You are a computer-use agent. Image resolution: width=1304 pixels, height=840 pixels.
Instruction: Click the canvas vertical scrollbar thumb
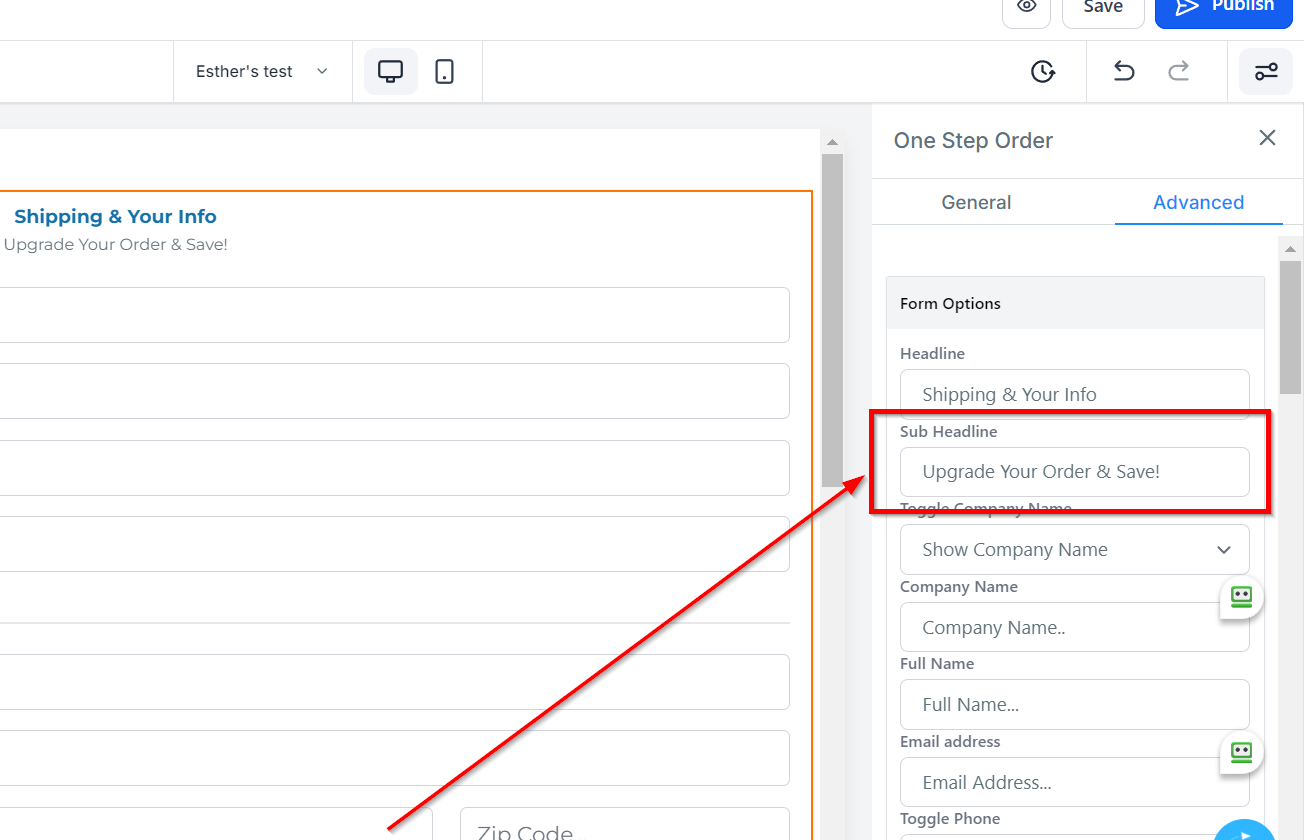coord(832,320)
